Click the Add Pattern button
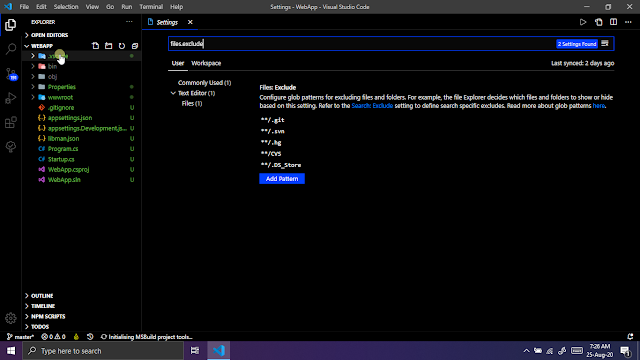The width and height of the screenshot is (640, 360). (282, 178)
